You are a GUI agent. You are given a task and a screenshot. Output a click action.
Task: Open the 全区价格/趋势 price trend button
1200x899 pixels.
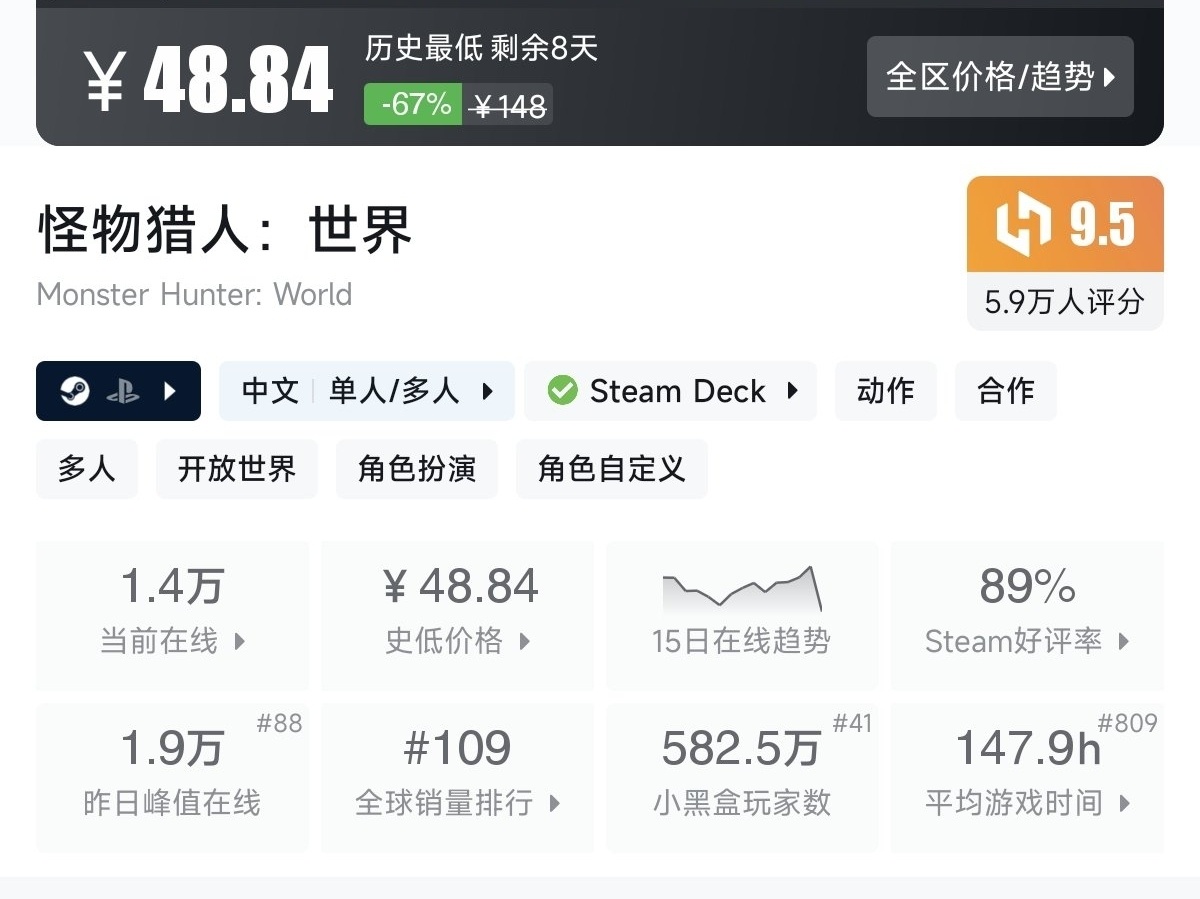pyautogui.click(x=1000, y=77)
